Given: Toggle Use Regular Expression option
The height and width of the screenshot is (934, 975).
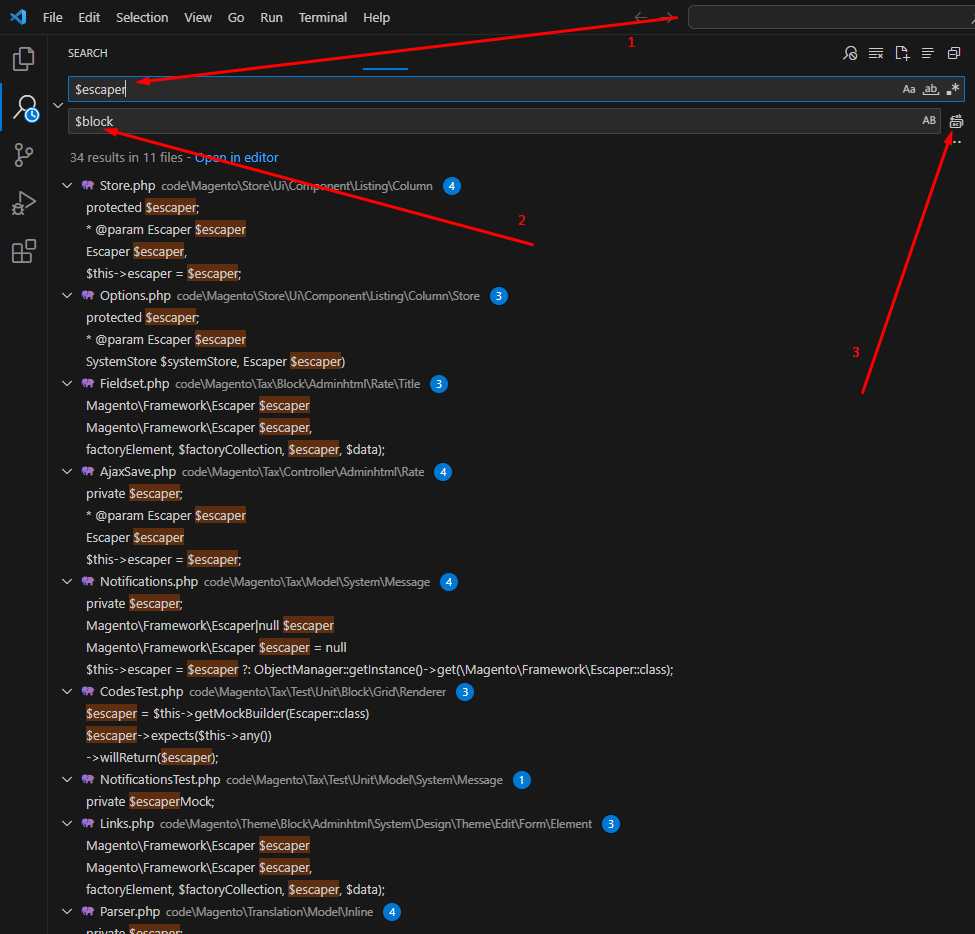Looking at the screenshot, I should pos(953,89).
